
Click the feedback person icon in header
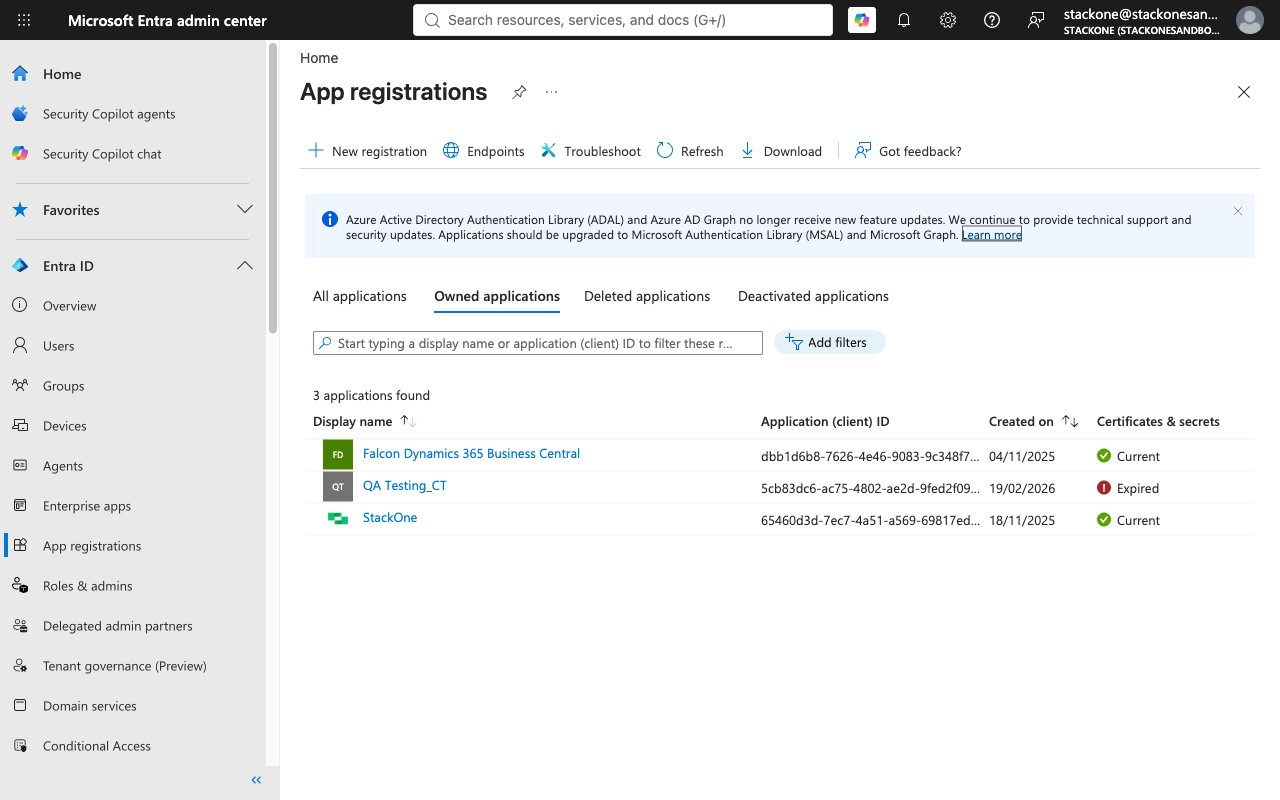pyautogui.click(x=1036, y=20)
